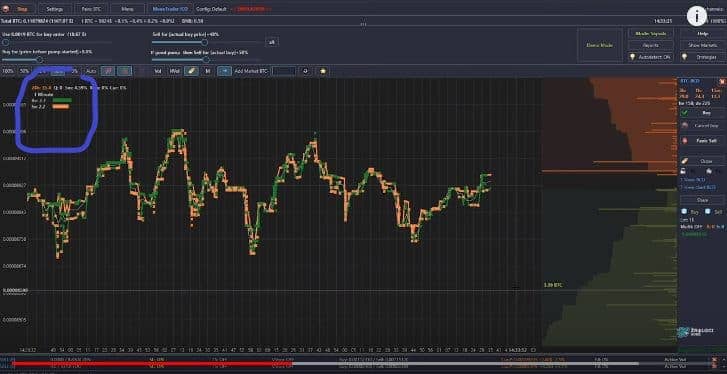727x374 pixels.
Task: Open the Settings tab
Action: click(55, 8)
